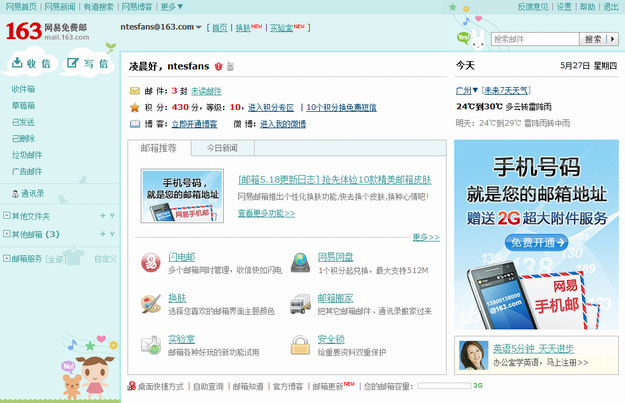Click the 安全锁 padlock icon
625x403 pixels.
(301, 345)
